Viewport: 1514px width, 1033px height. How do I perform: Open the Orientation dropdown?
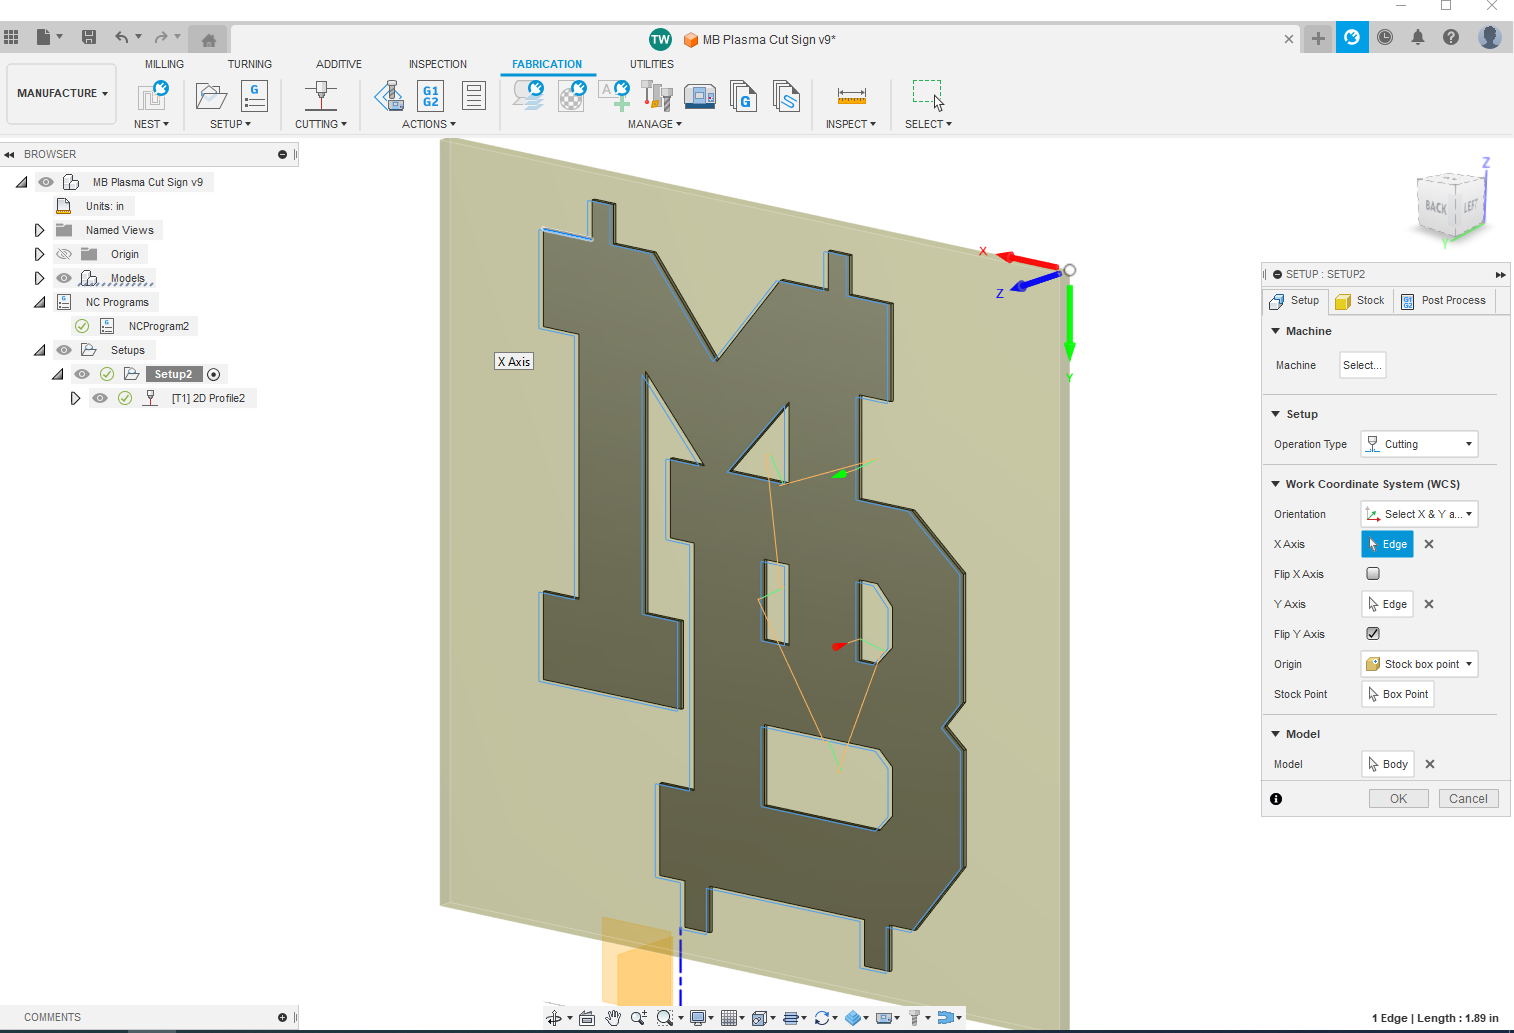coord(1419,514)
